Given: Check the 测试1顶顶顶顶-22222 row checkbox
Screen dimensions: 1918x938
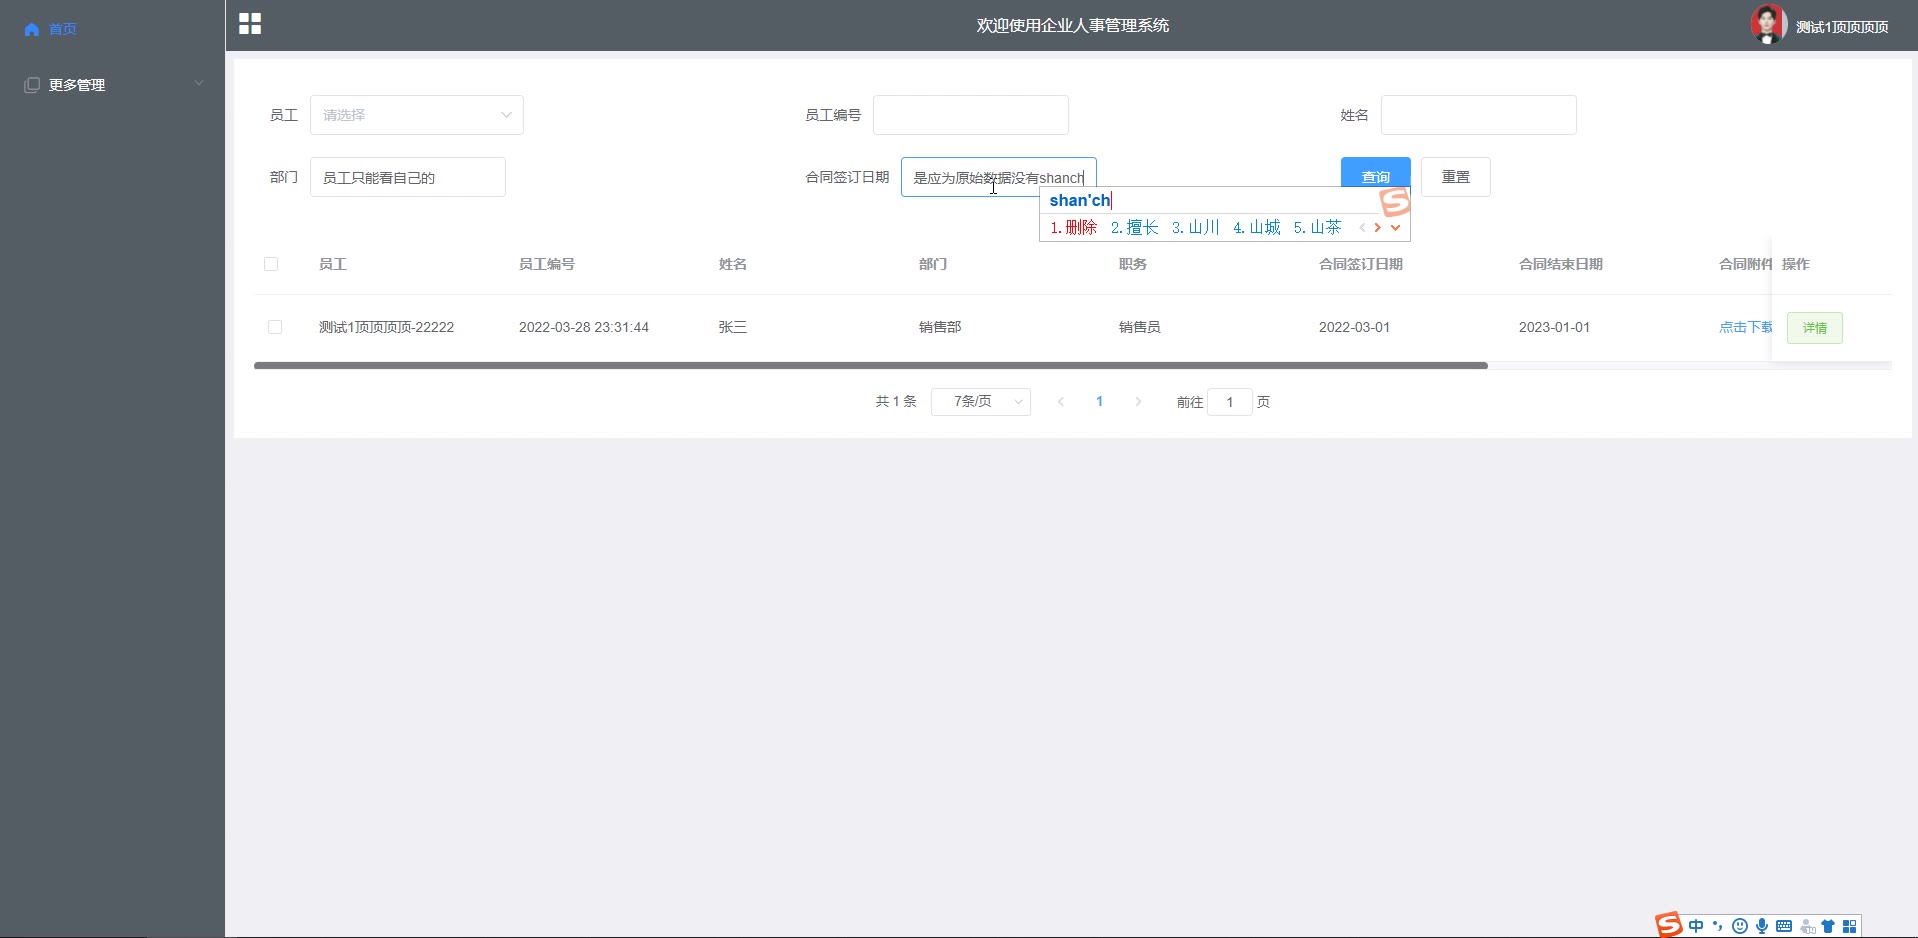Looking at the screenshot, I should 275,327.
